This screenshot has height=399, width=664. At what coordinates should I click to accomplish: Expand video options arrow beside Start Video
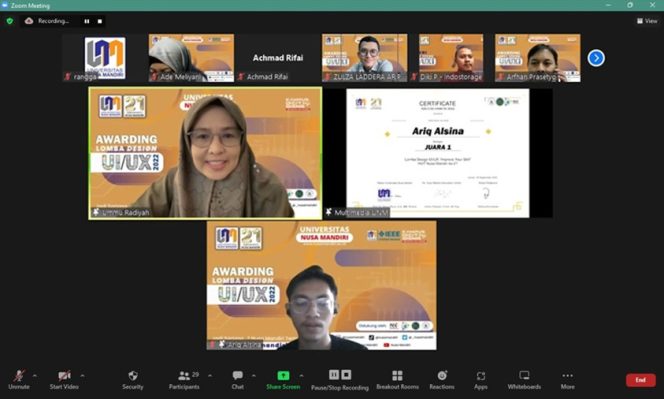tap(83, 375)
